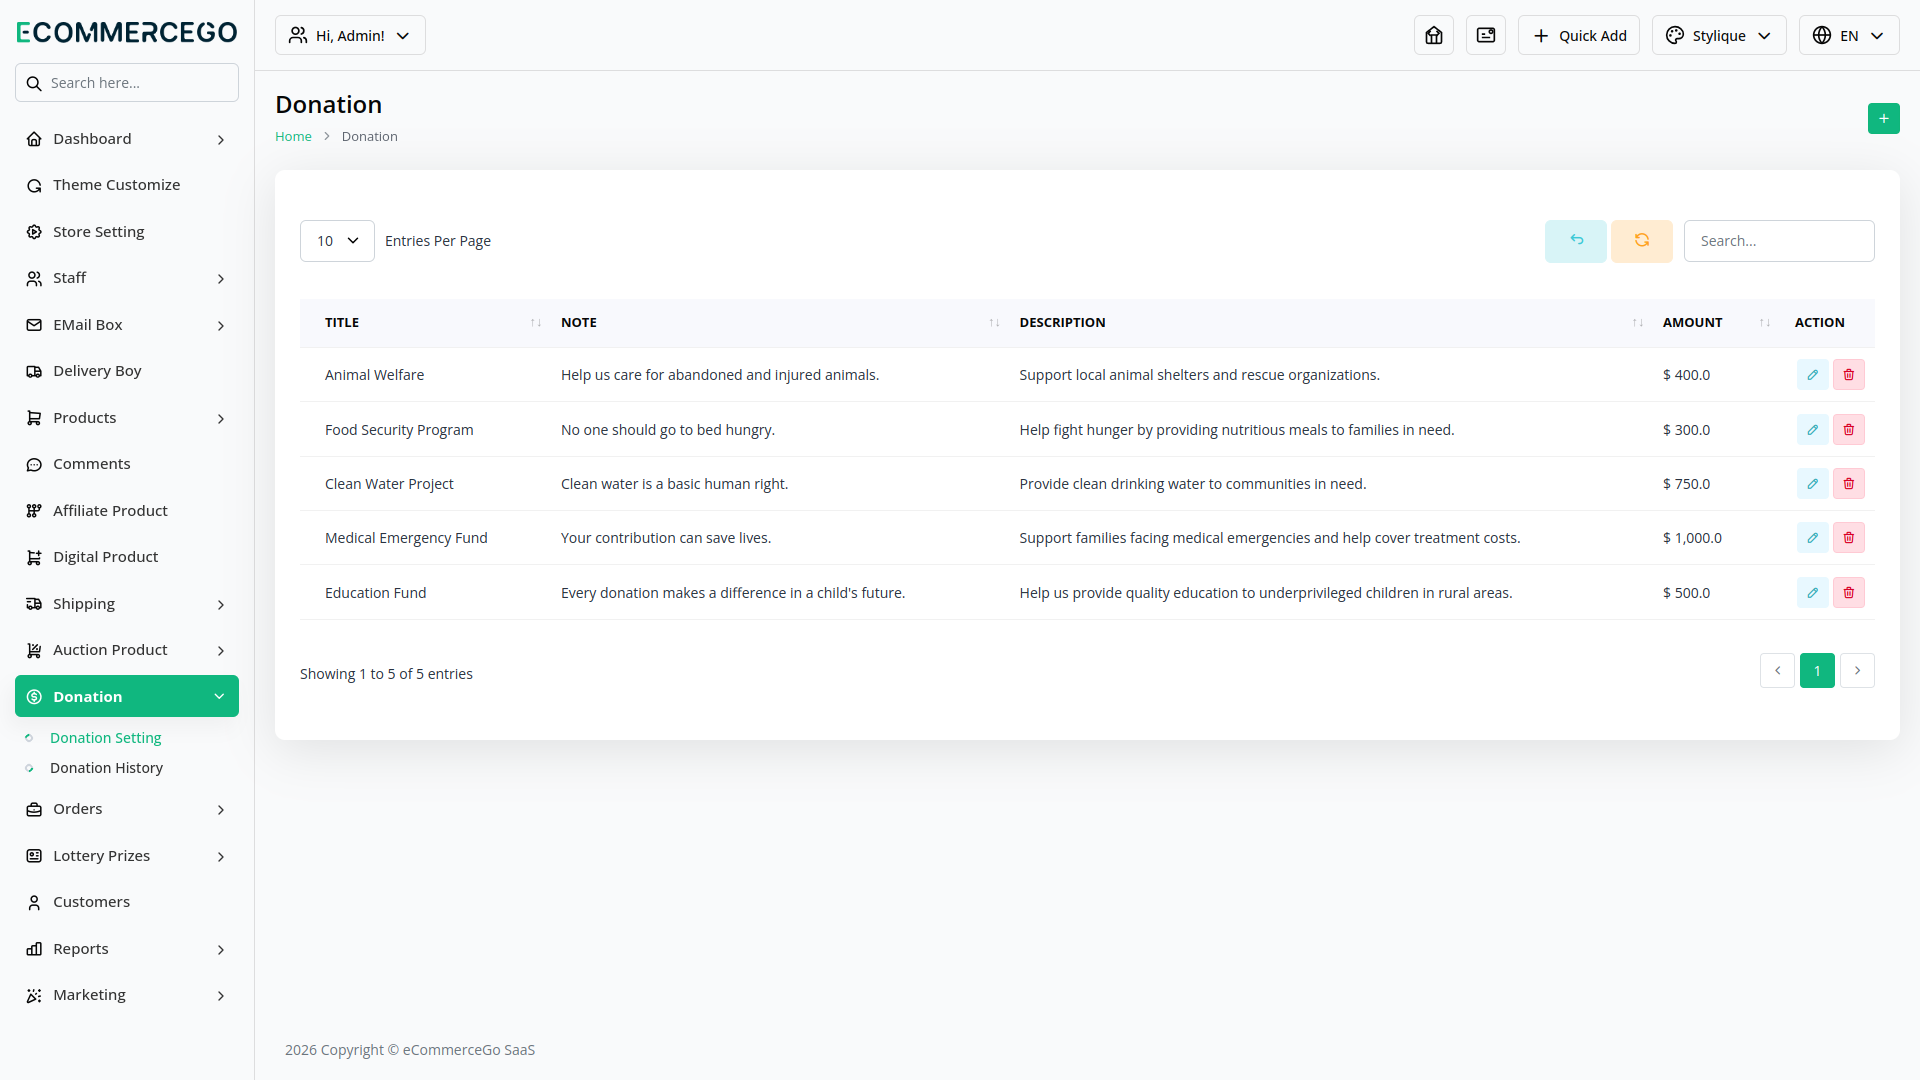The height and width of the screenshot is (1080, 1920).
Task: Expand the Shipping menu
Action: 127,604
